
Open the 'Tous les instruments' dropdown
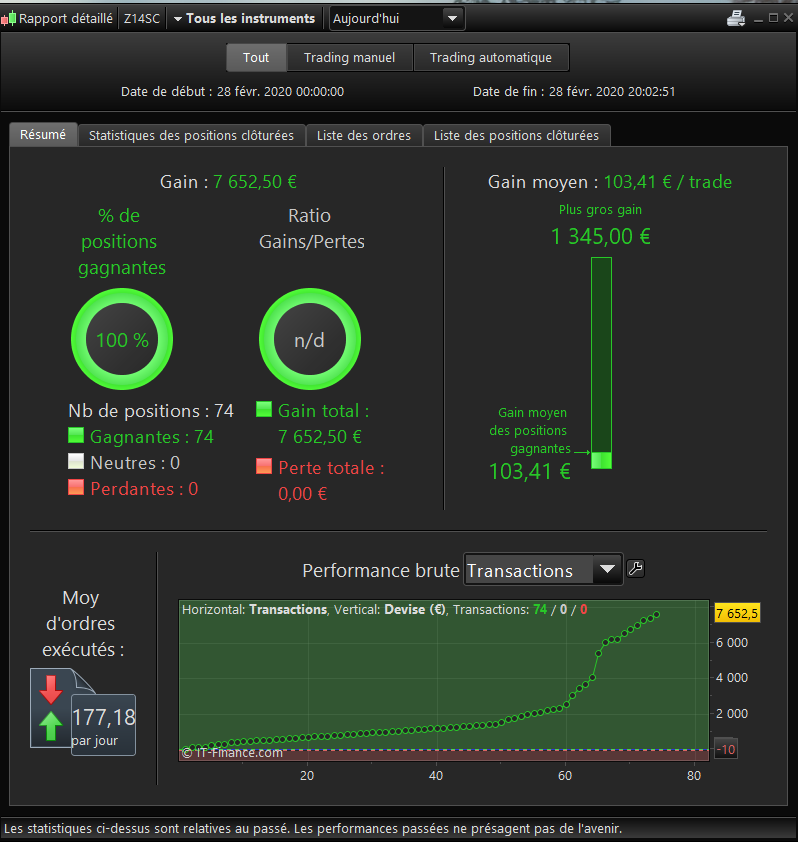(244, 19)
